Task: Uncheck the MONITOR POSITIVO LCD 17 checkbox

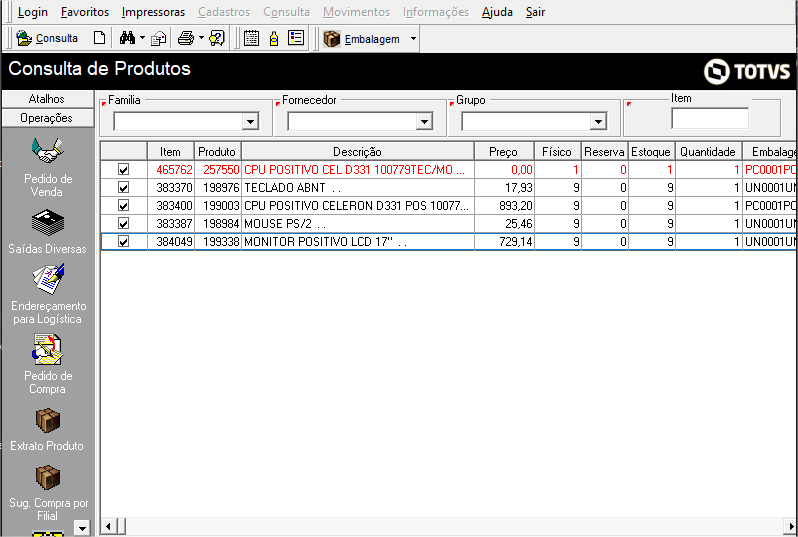Action: pyautogui.click(x=123, y=241)
